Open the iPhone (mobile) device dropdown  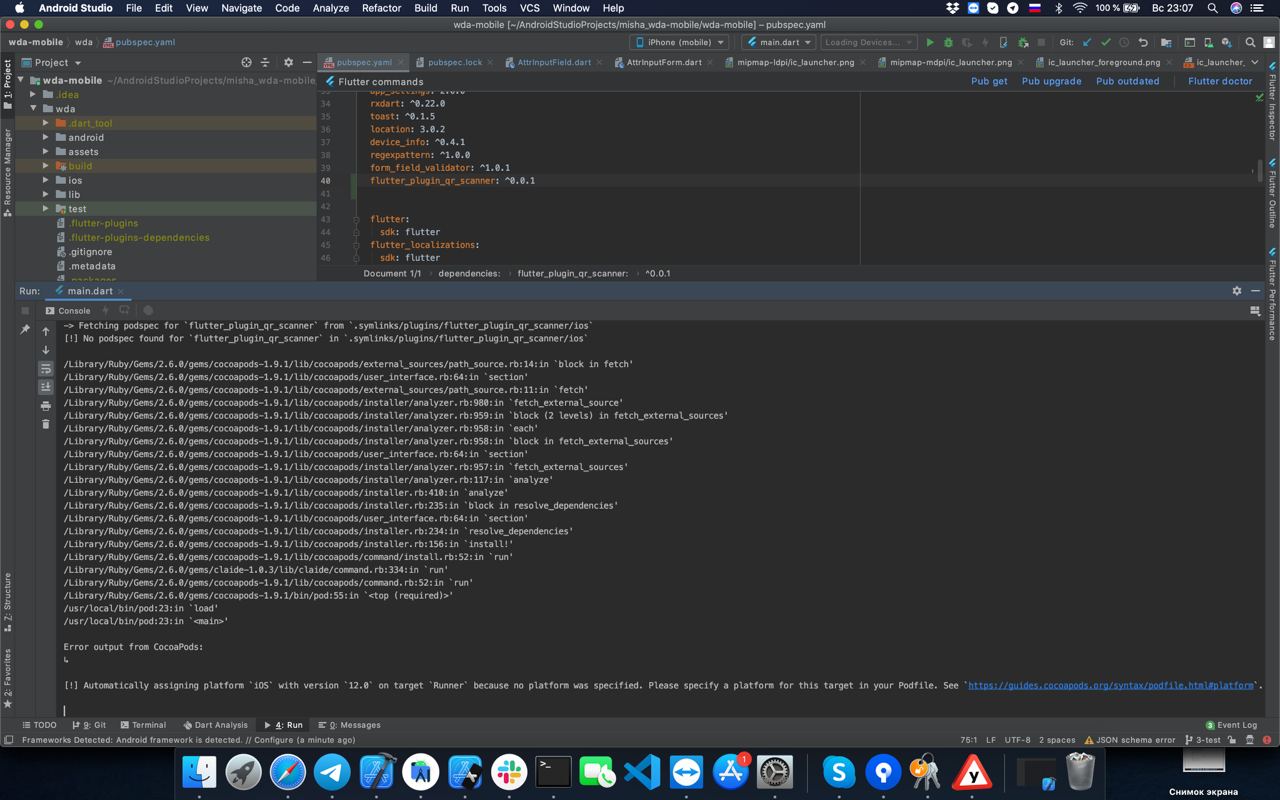[x=680, y=42]
